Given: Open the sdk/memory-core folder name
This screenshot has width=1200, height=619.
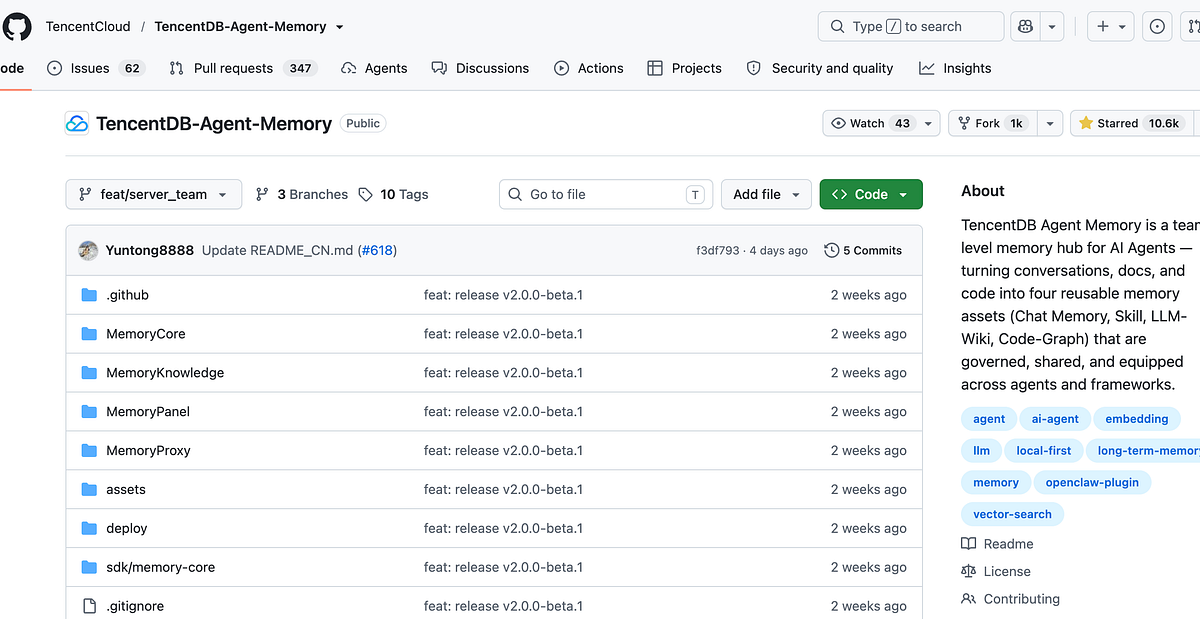Looking at the screenshot, I should (160, 568).
